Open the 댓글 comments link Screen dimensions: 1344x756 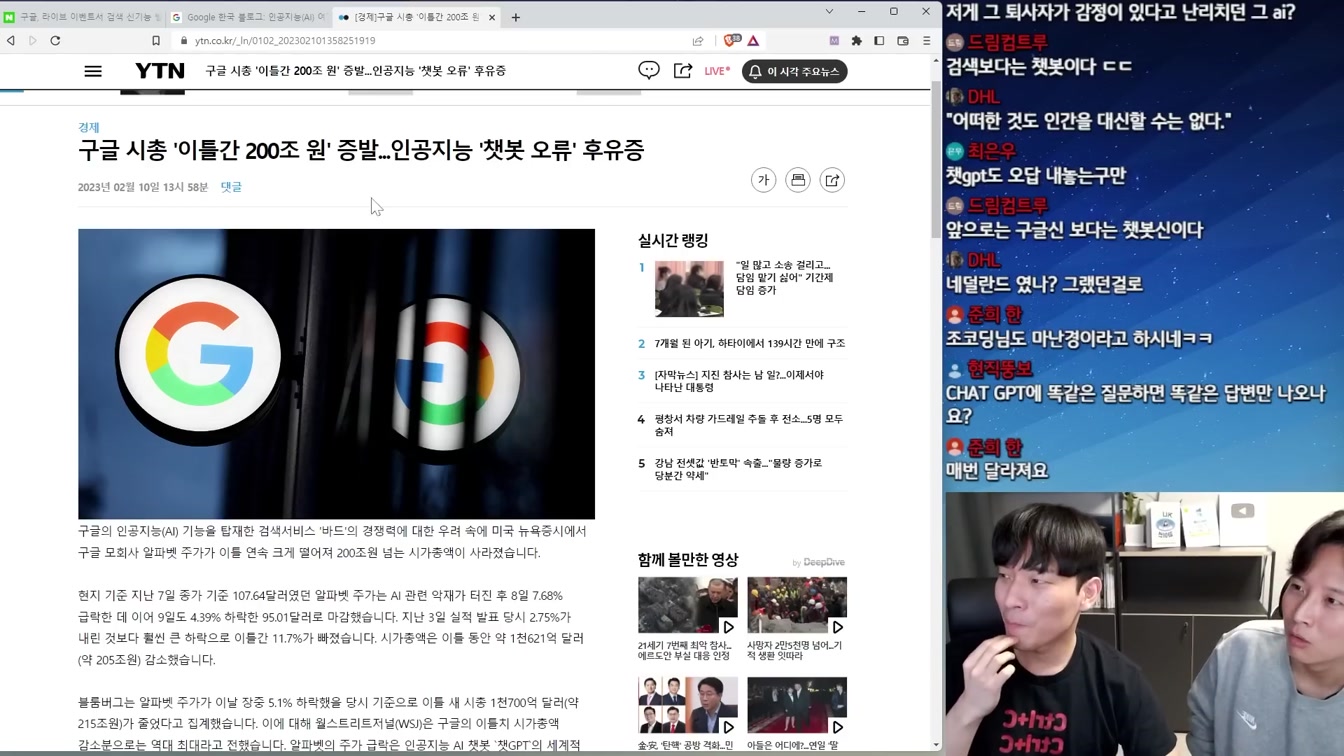(x=231, y=187)
